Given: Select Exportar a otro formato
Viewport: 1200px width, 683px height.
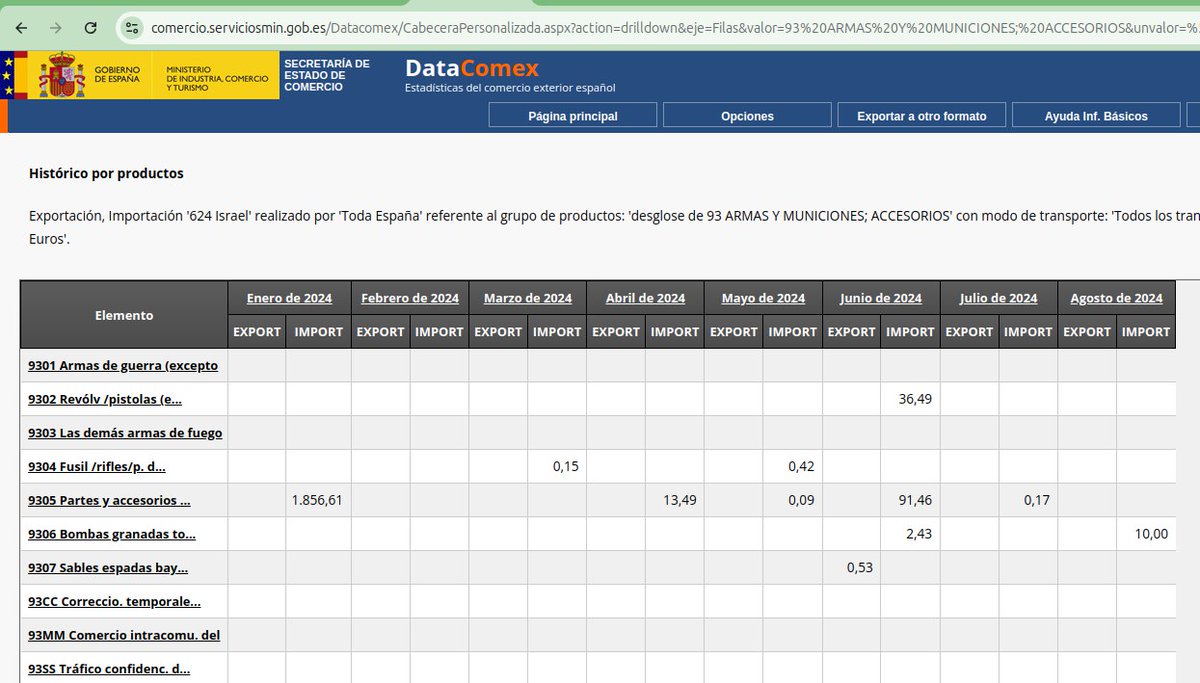Looking at the screenshot, I should coord(922,116).
